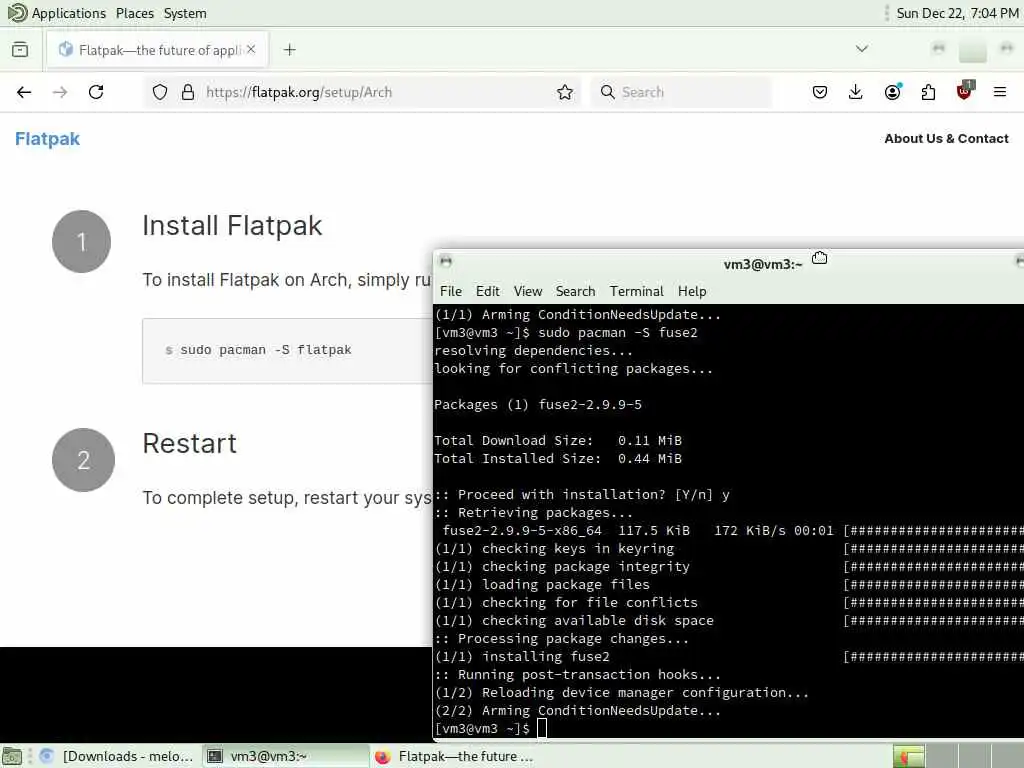Switch to vm3@vm3:~ taskbar entry

[285, 756]
